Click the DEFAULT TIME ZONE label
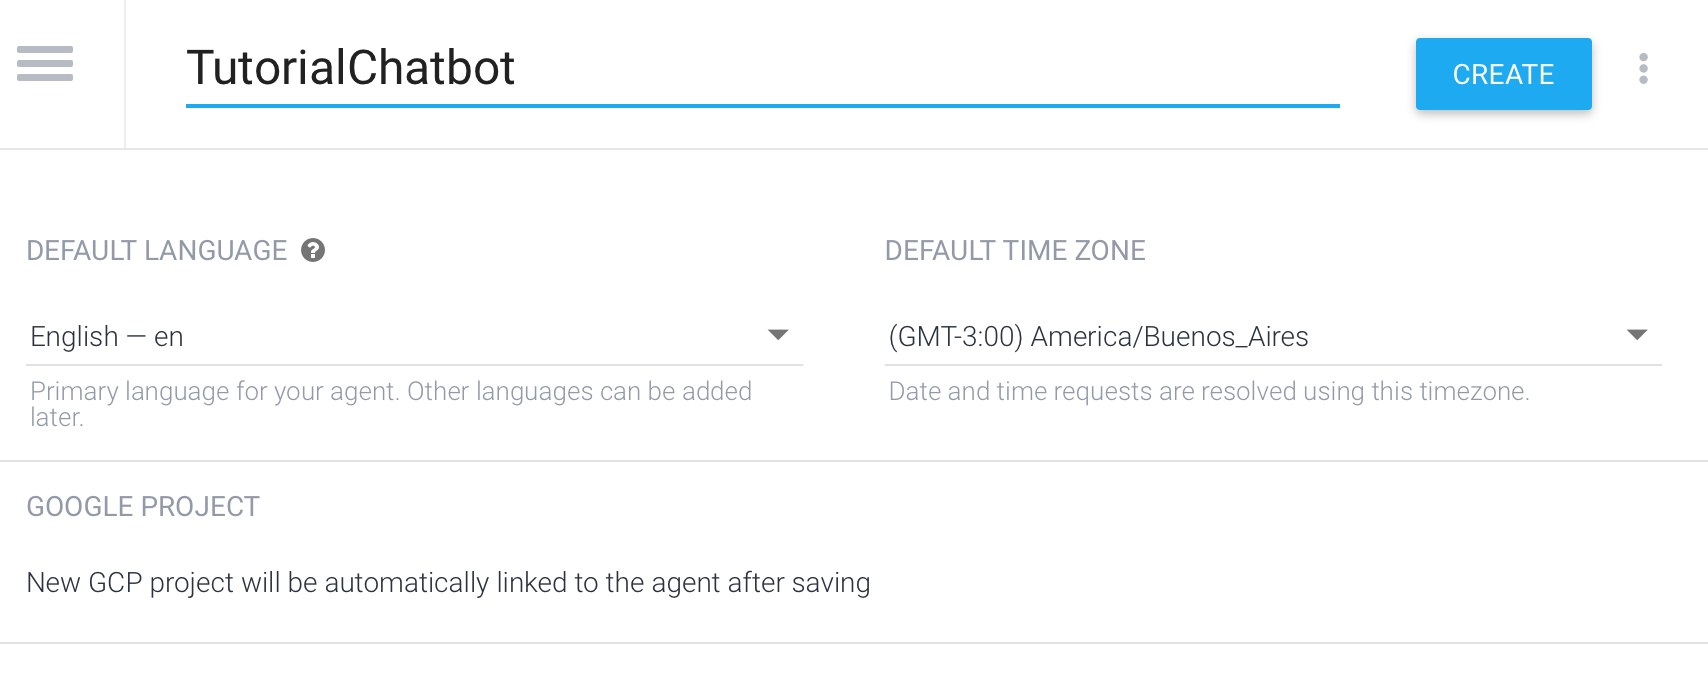 [x=1015, y=250]
